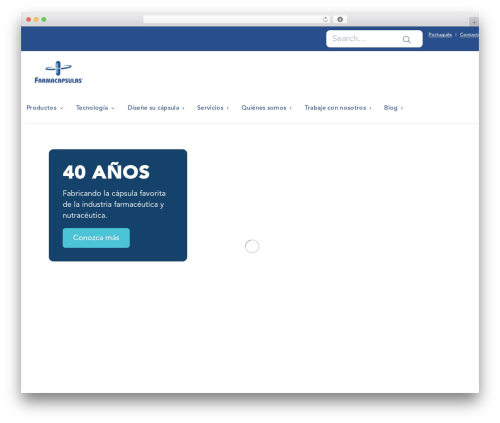
Task: Open the Productos menu
Action: pyautogui.click(x=42, y=108)
